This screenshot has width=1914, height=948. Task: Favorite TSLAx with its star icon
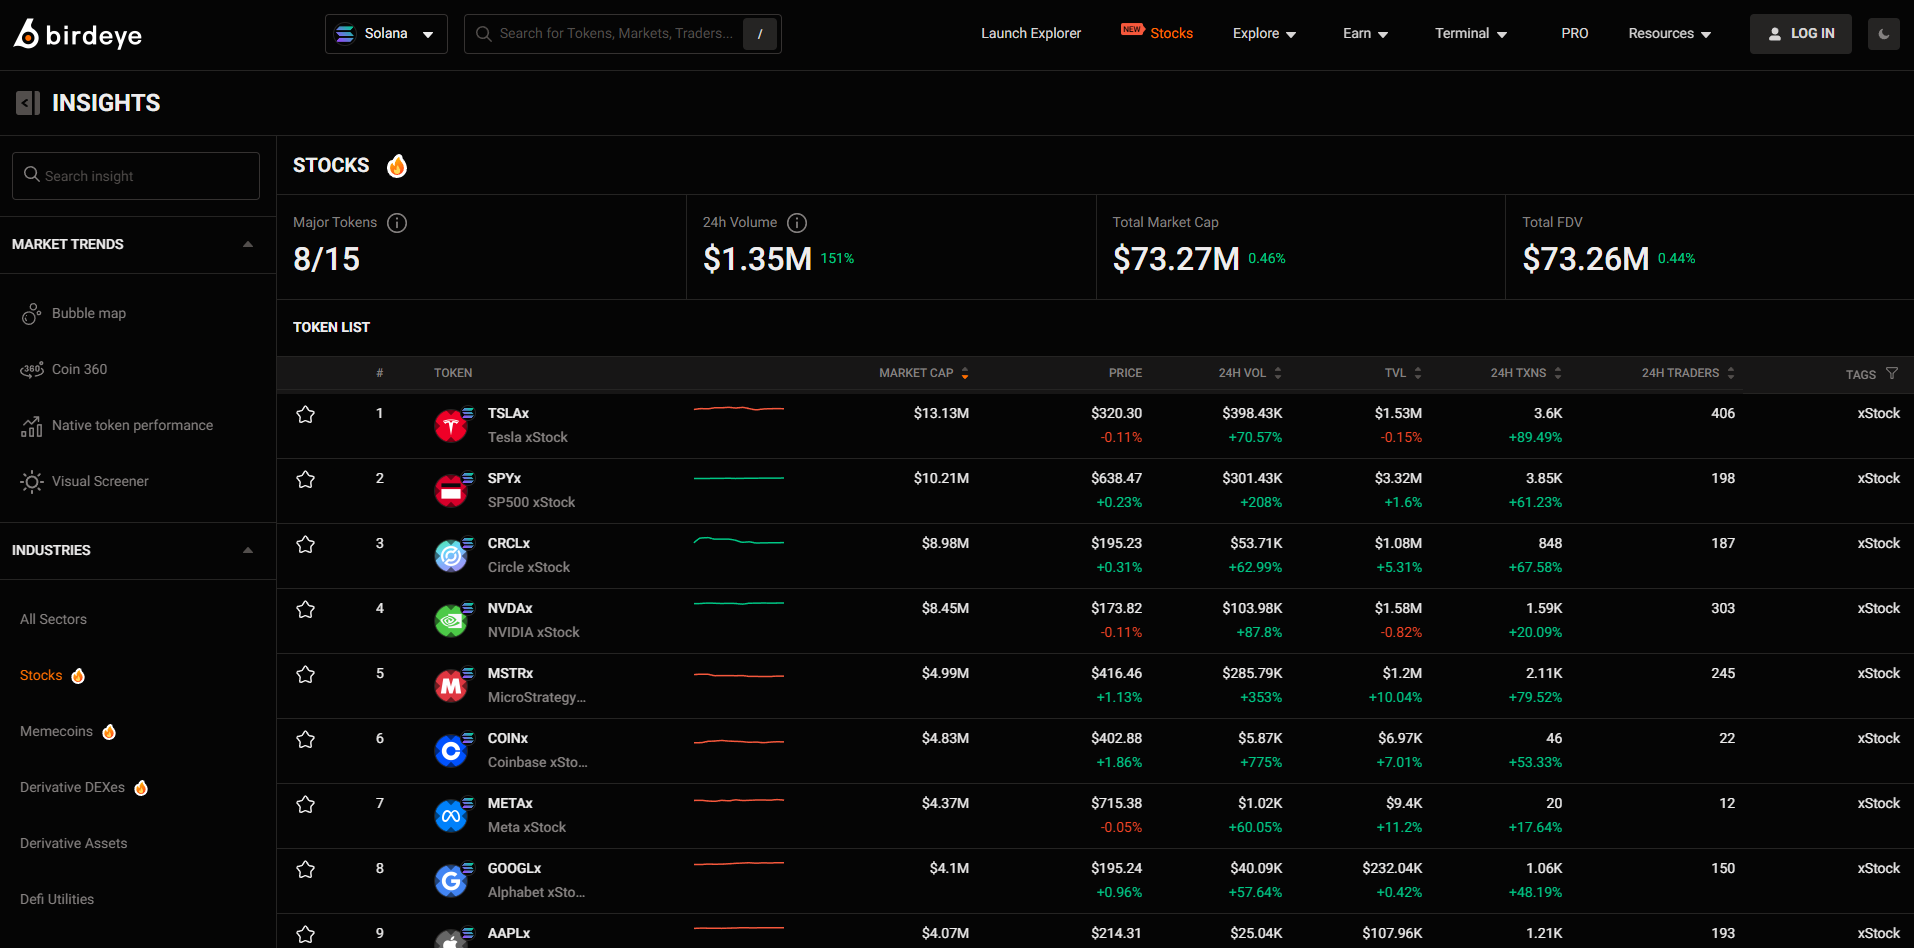306,414
